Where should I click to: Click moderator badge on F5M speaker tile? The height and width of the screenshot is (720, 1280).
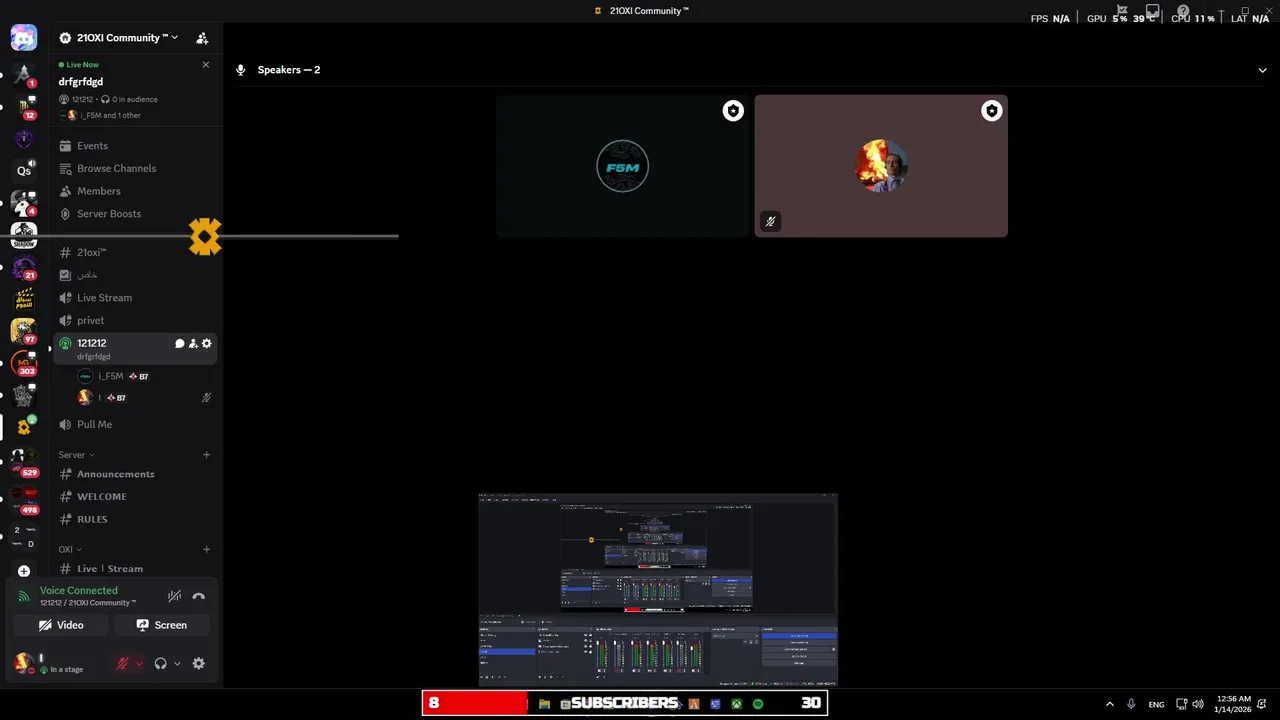pyautogui.click(x=733, y=111)
